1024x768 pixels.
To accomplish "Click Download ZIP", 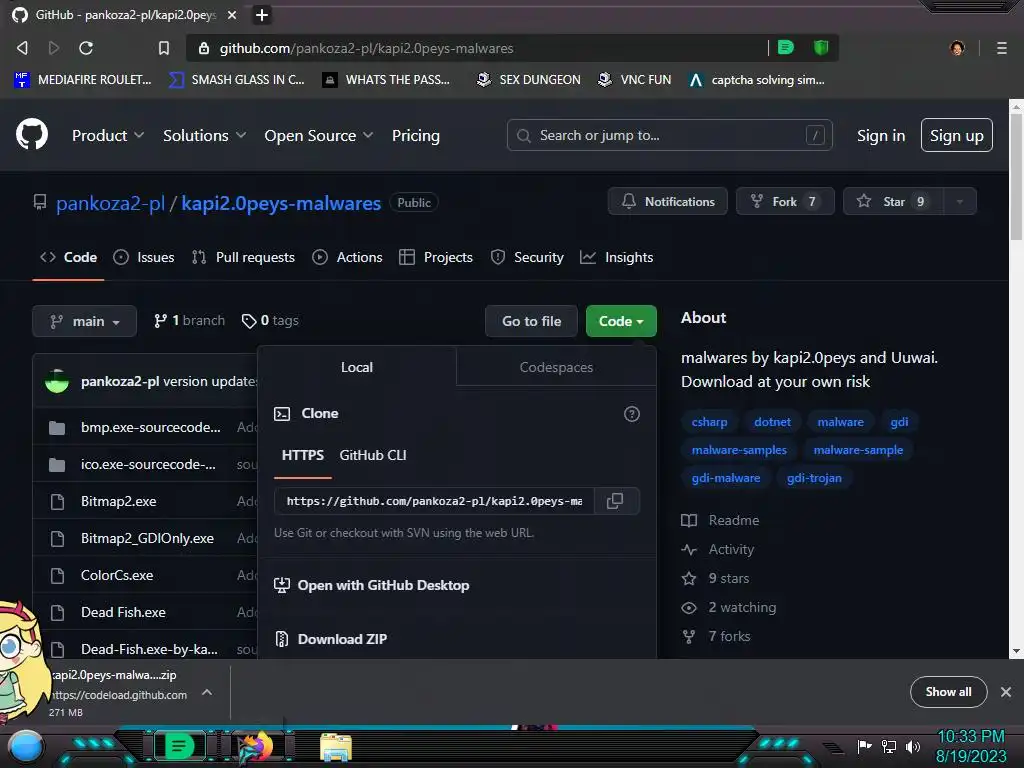I will (330, 639).
